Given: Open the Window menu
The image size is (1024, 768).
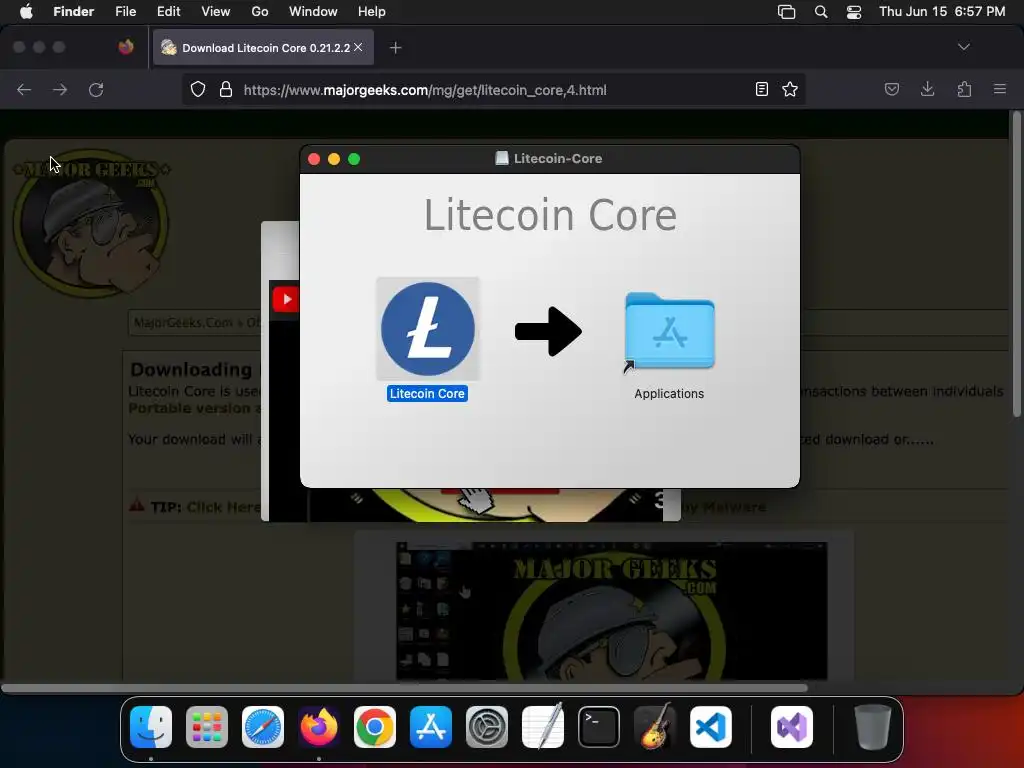Looking at the screenshot, I should [313, 12].
